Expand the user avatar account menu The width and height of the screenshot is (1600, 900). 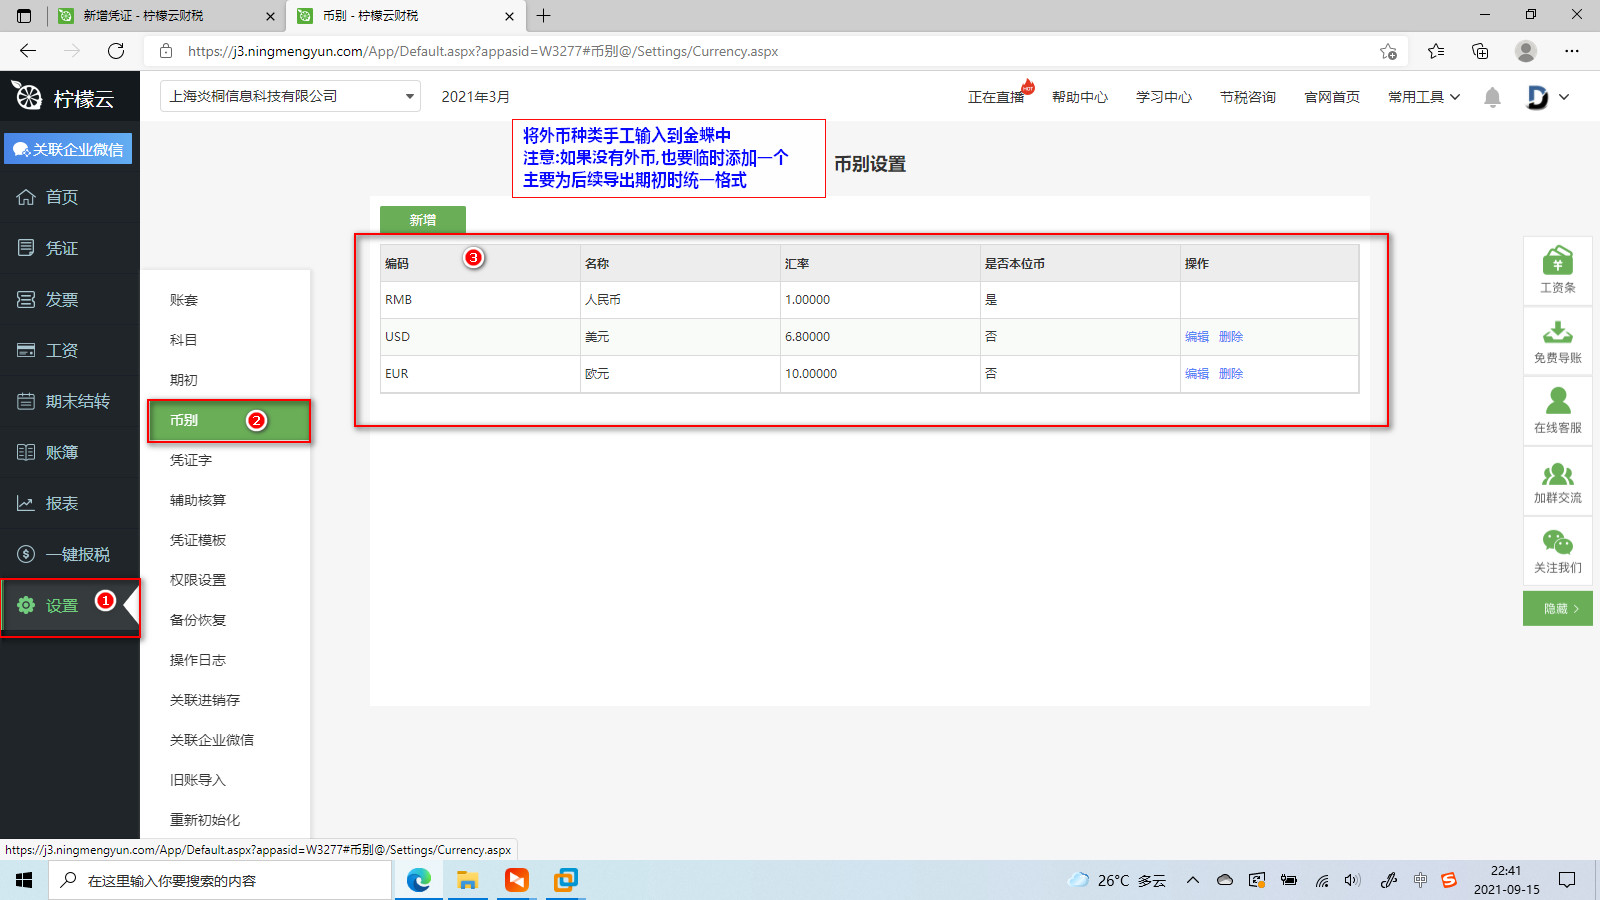(1547, 97)
